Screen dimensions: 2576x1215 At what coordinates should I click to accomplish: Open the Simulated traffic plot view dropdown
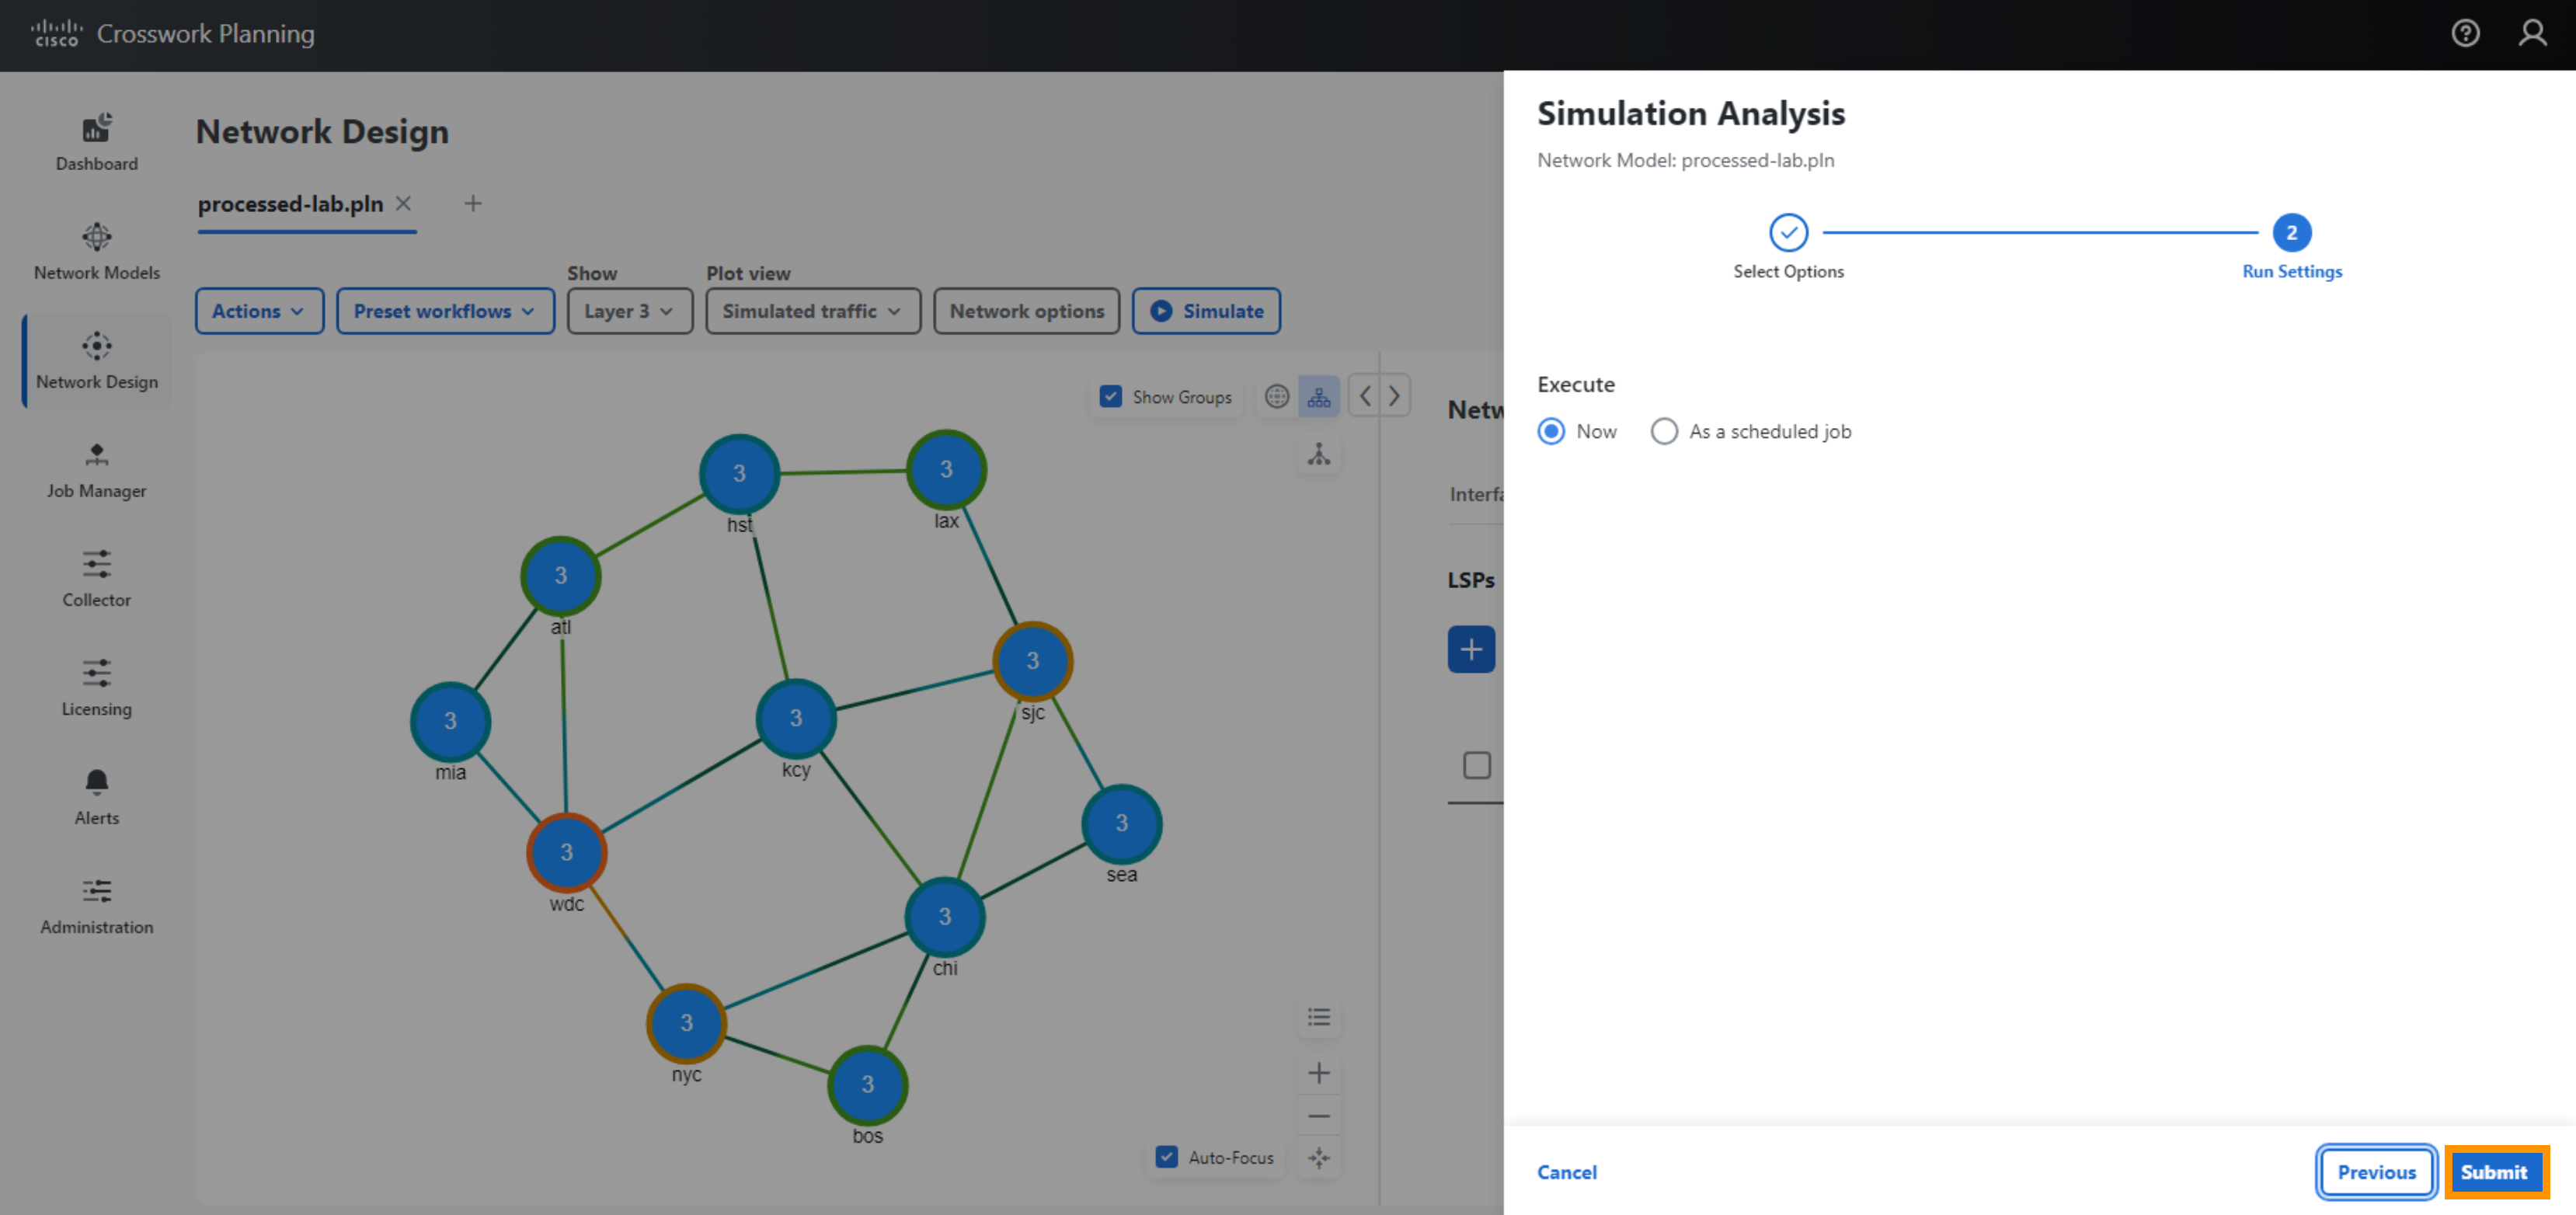coord(813,311)
